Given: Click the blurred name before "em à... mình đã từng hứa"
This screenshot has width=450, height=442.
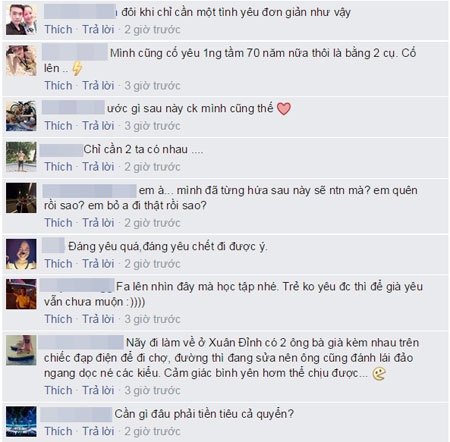Looking at the screenshot, I should pyautogui.click(x=89, y=191).
